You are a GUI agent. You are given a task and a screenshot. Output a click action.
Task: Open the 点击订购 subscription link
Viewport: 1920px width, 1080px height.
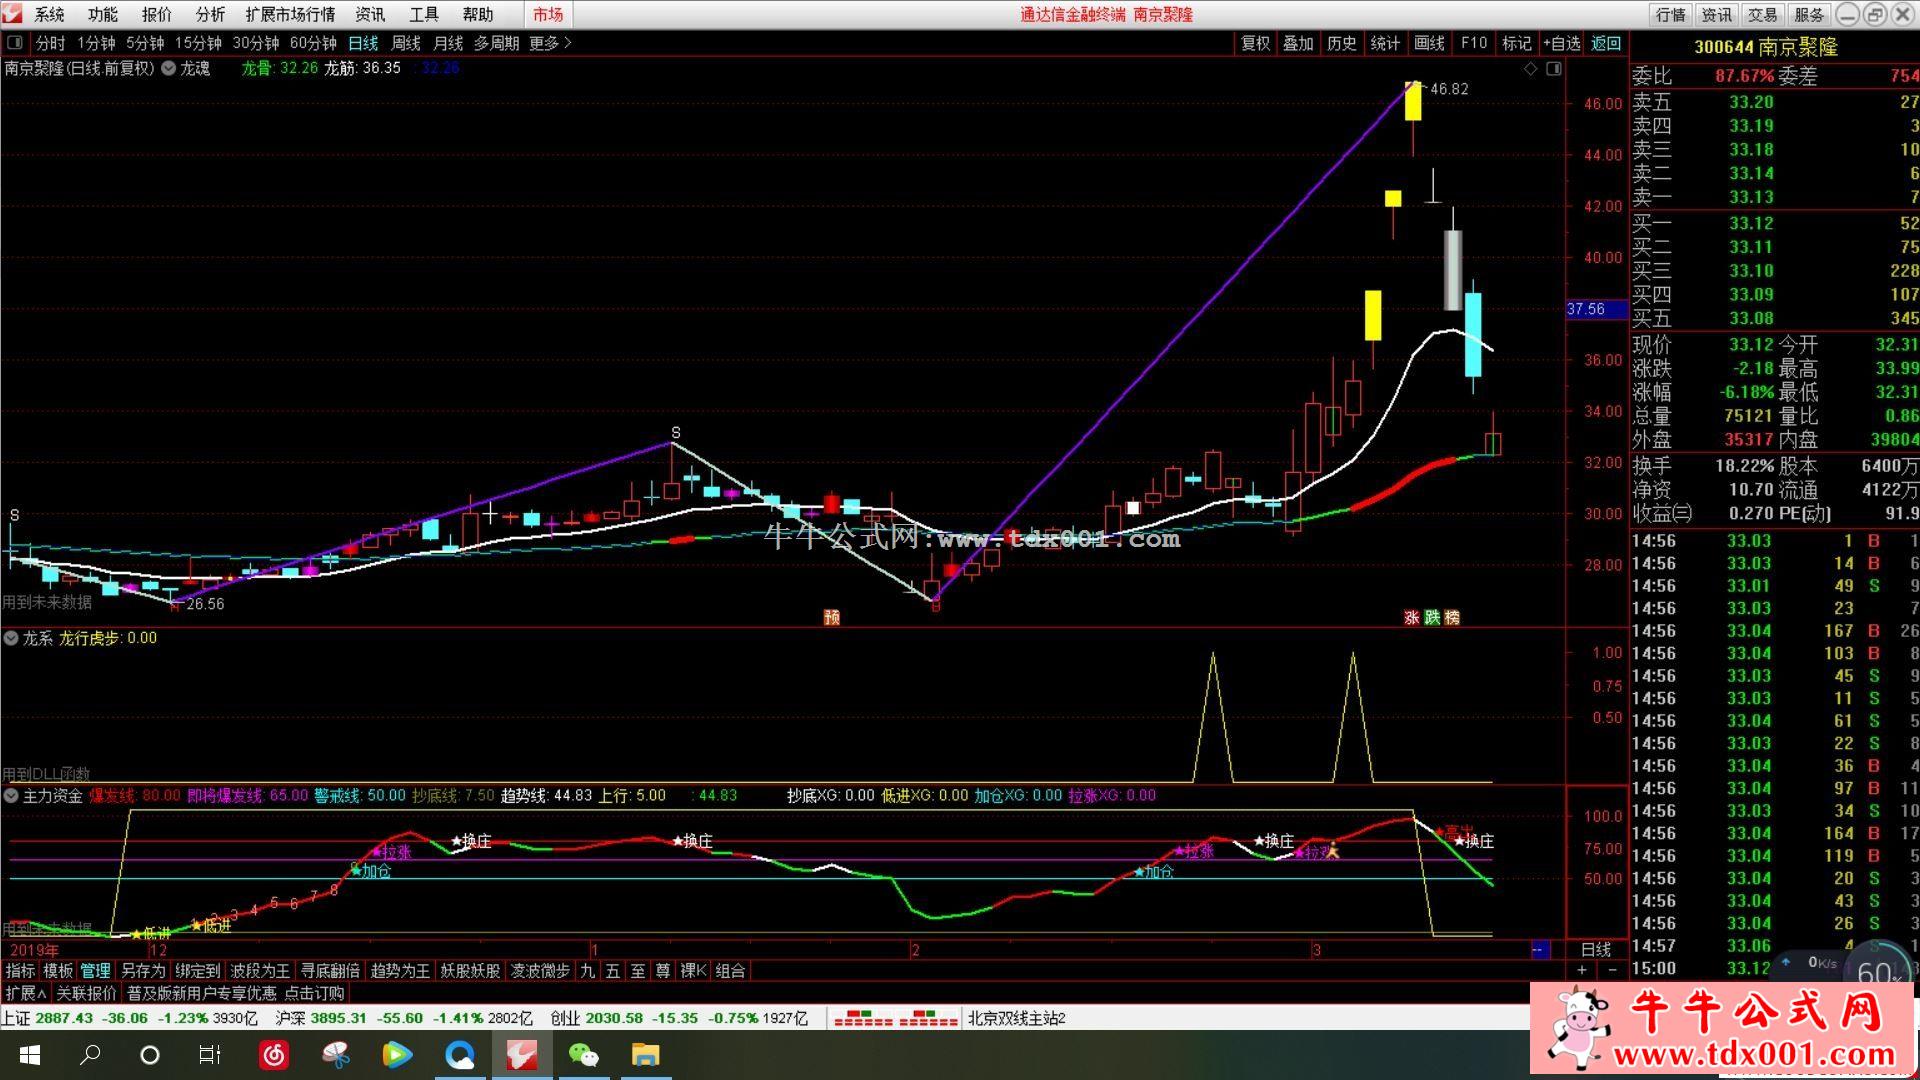pos(314,993)
